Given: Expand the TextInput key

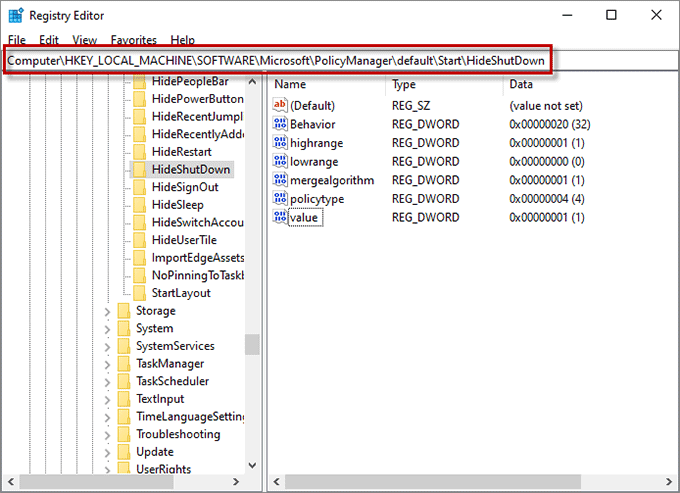Looking at the screenshot, I should point(108,400).
